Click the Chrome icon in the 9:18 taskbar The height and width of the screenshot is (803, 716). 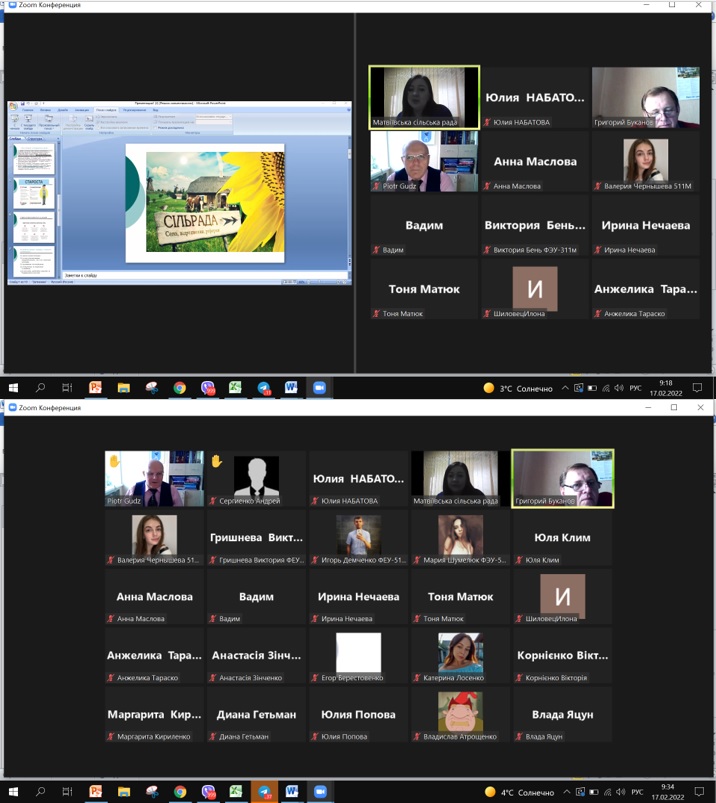(x=179, y=388)
